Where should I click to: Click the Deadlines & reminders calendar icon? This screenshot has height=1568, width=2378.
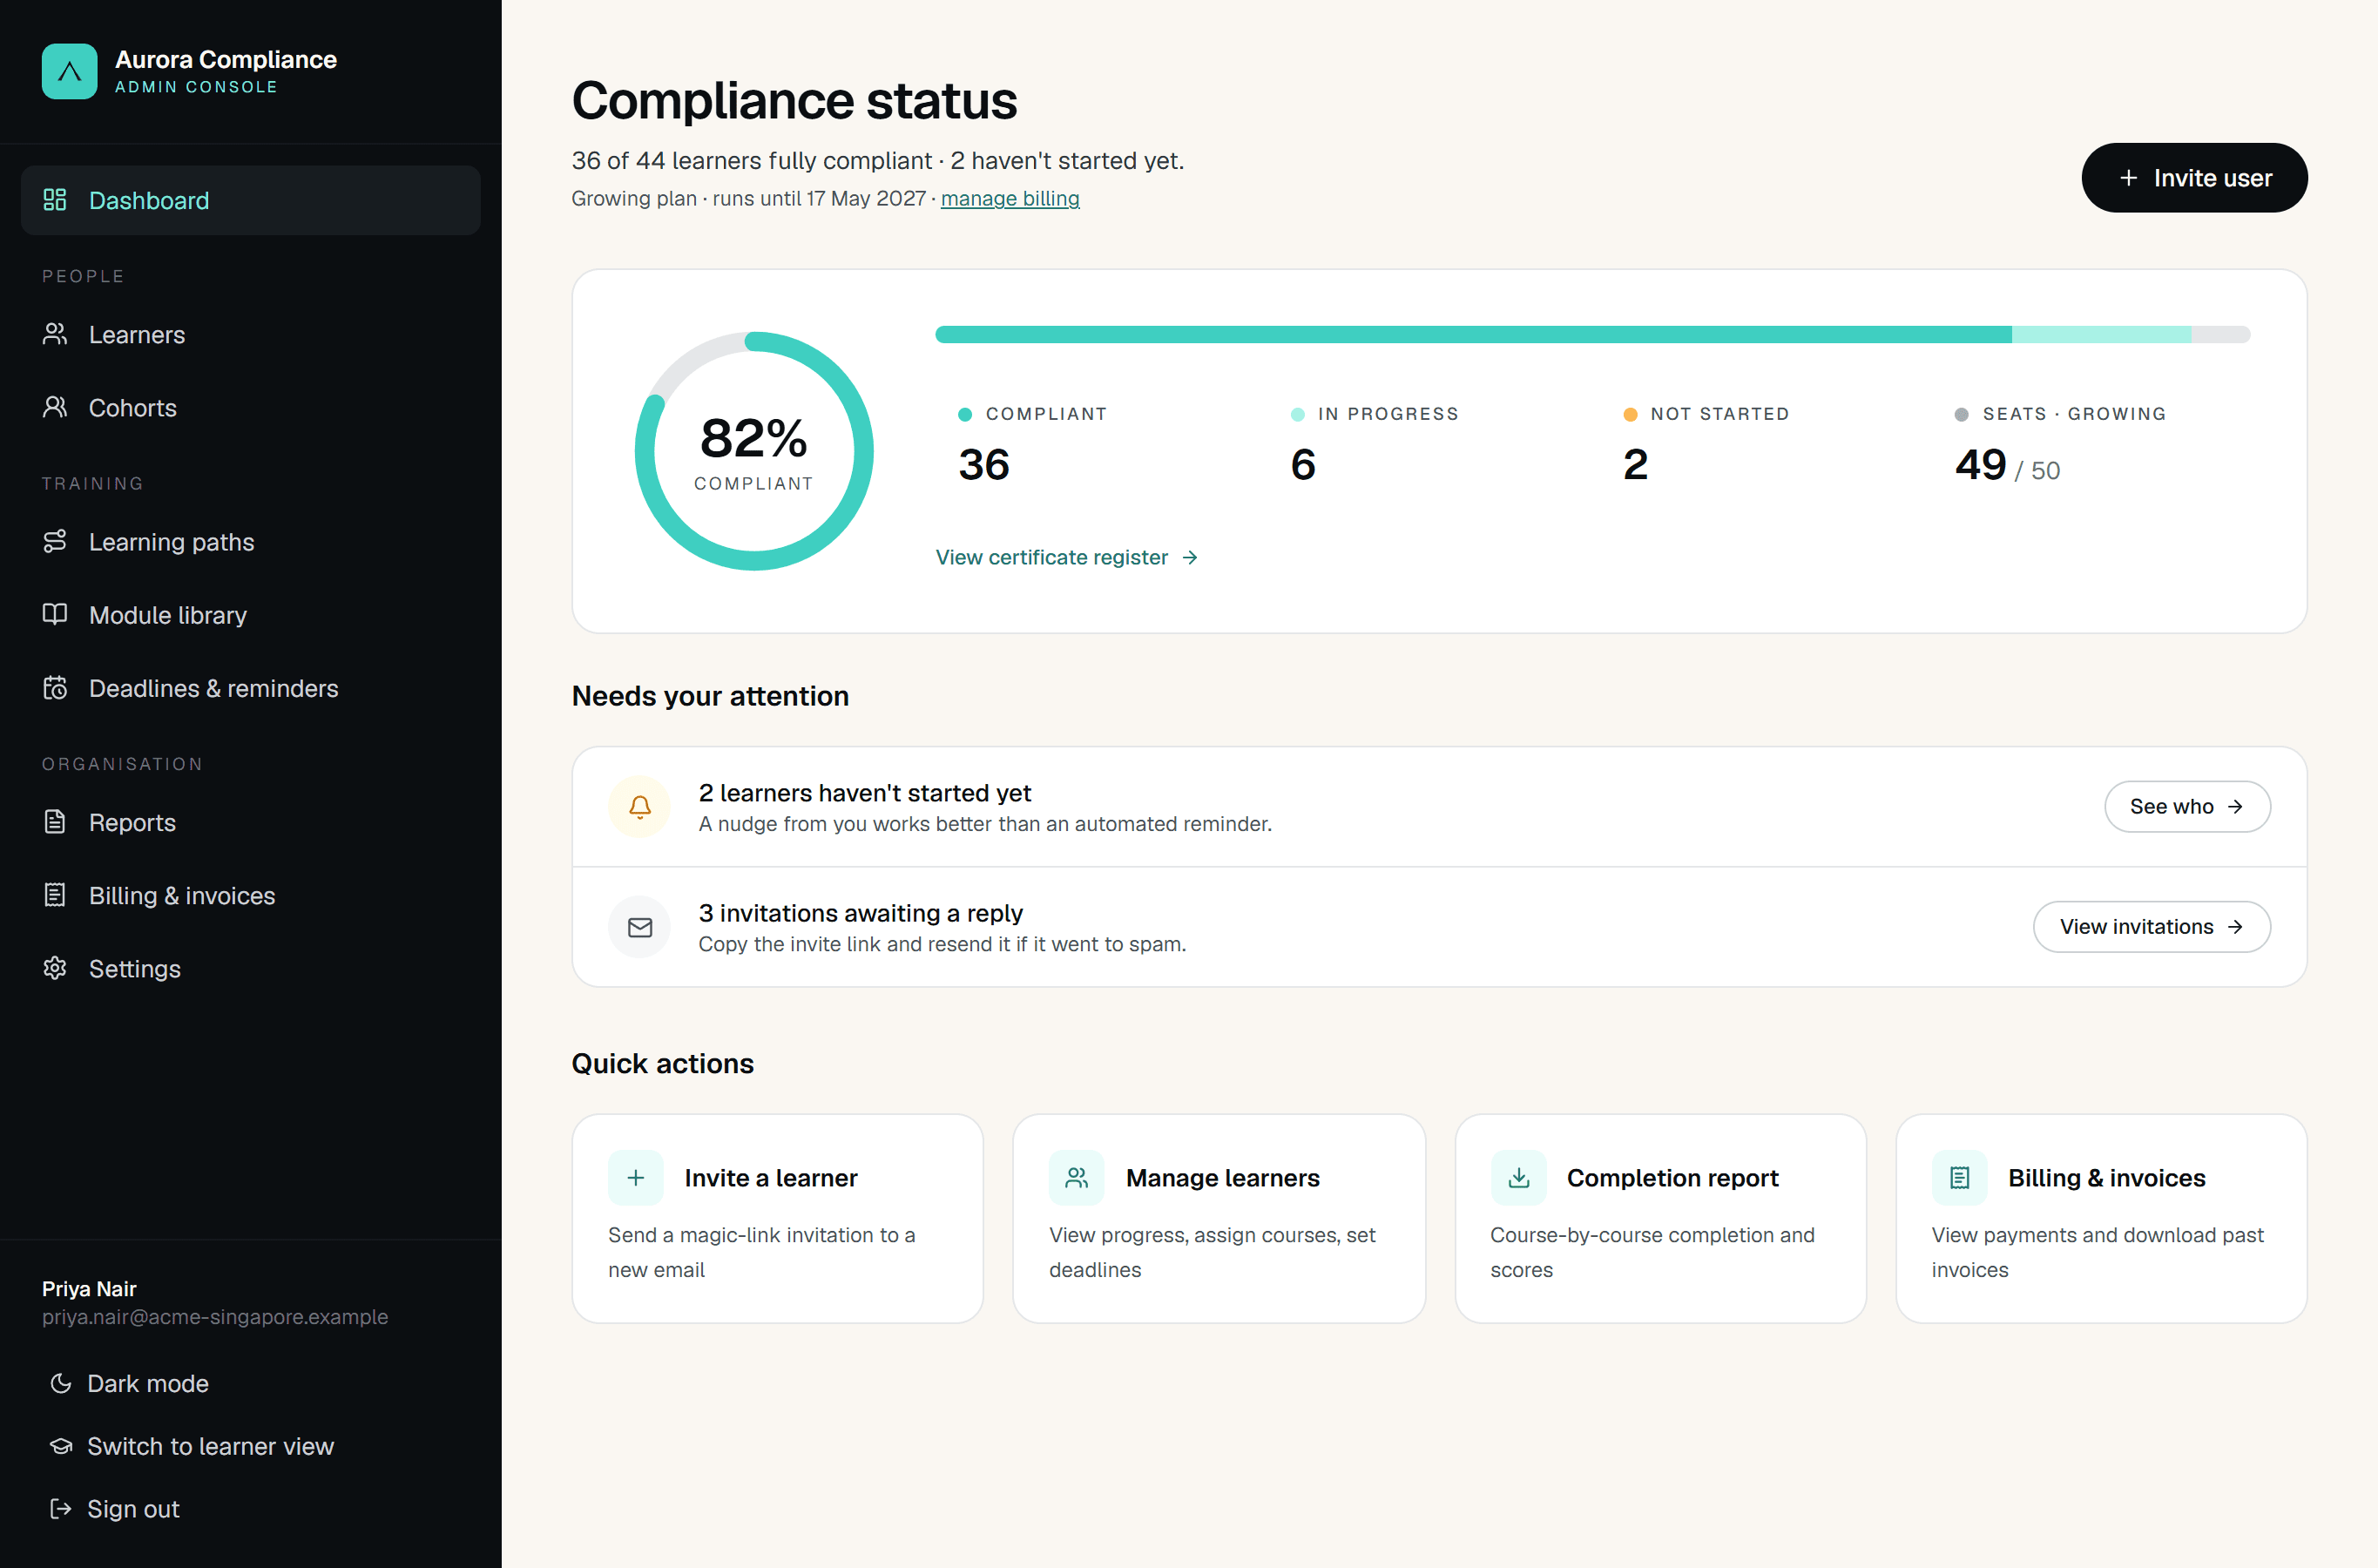point(55,688)
